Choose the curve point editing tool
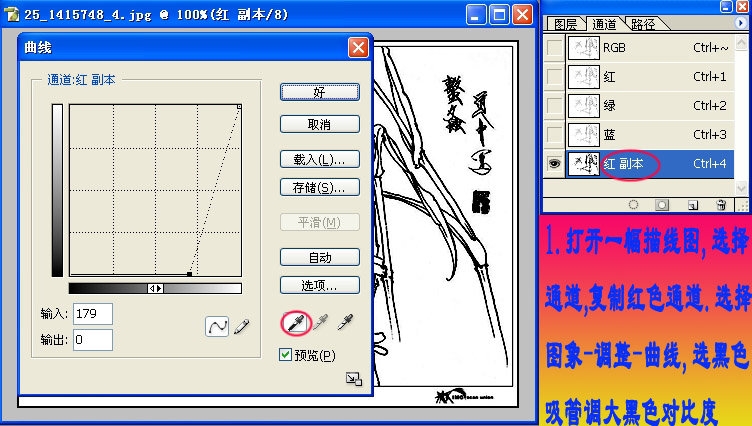The height and width of the screenshot is (426, 752). tap(217, 327)
